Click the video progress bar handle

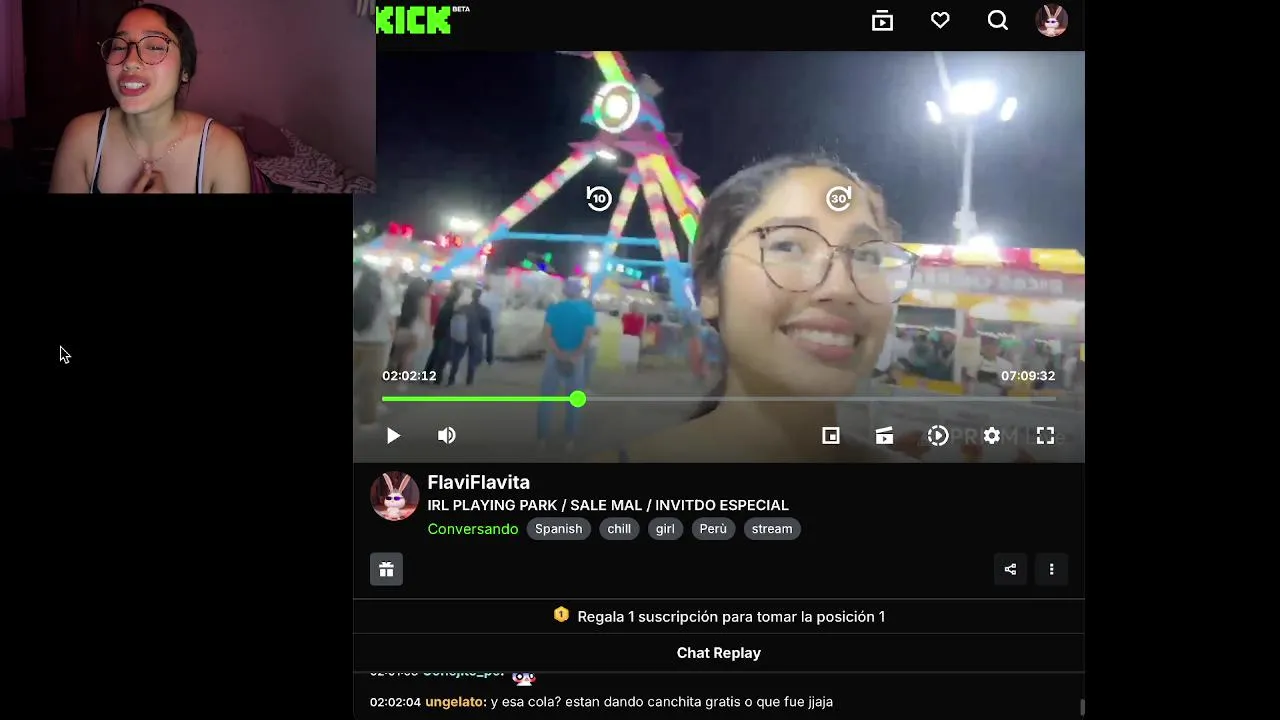coord(578,399)
